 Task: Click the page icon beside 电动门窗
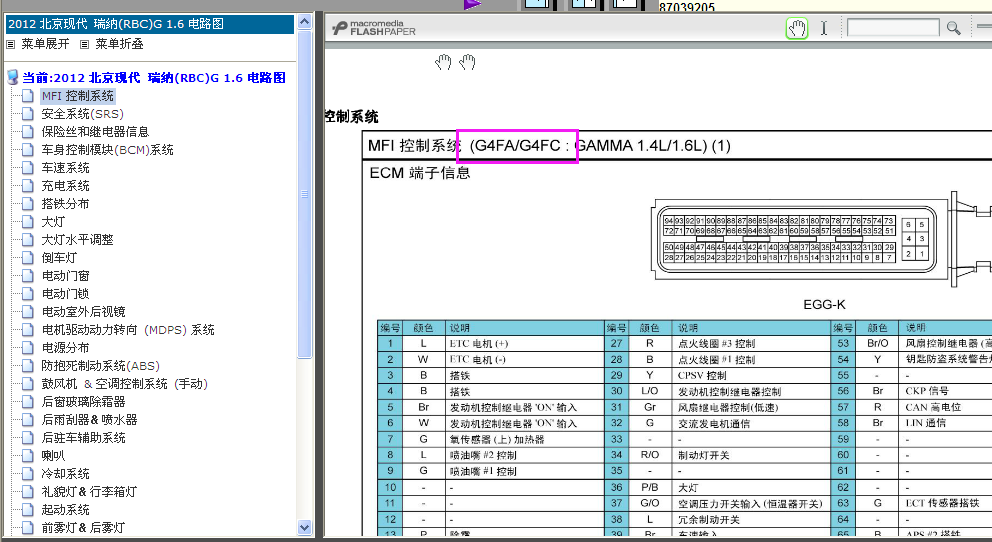(x=27, y=276)
